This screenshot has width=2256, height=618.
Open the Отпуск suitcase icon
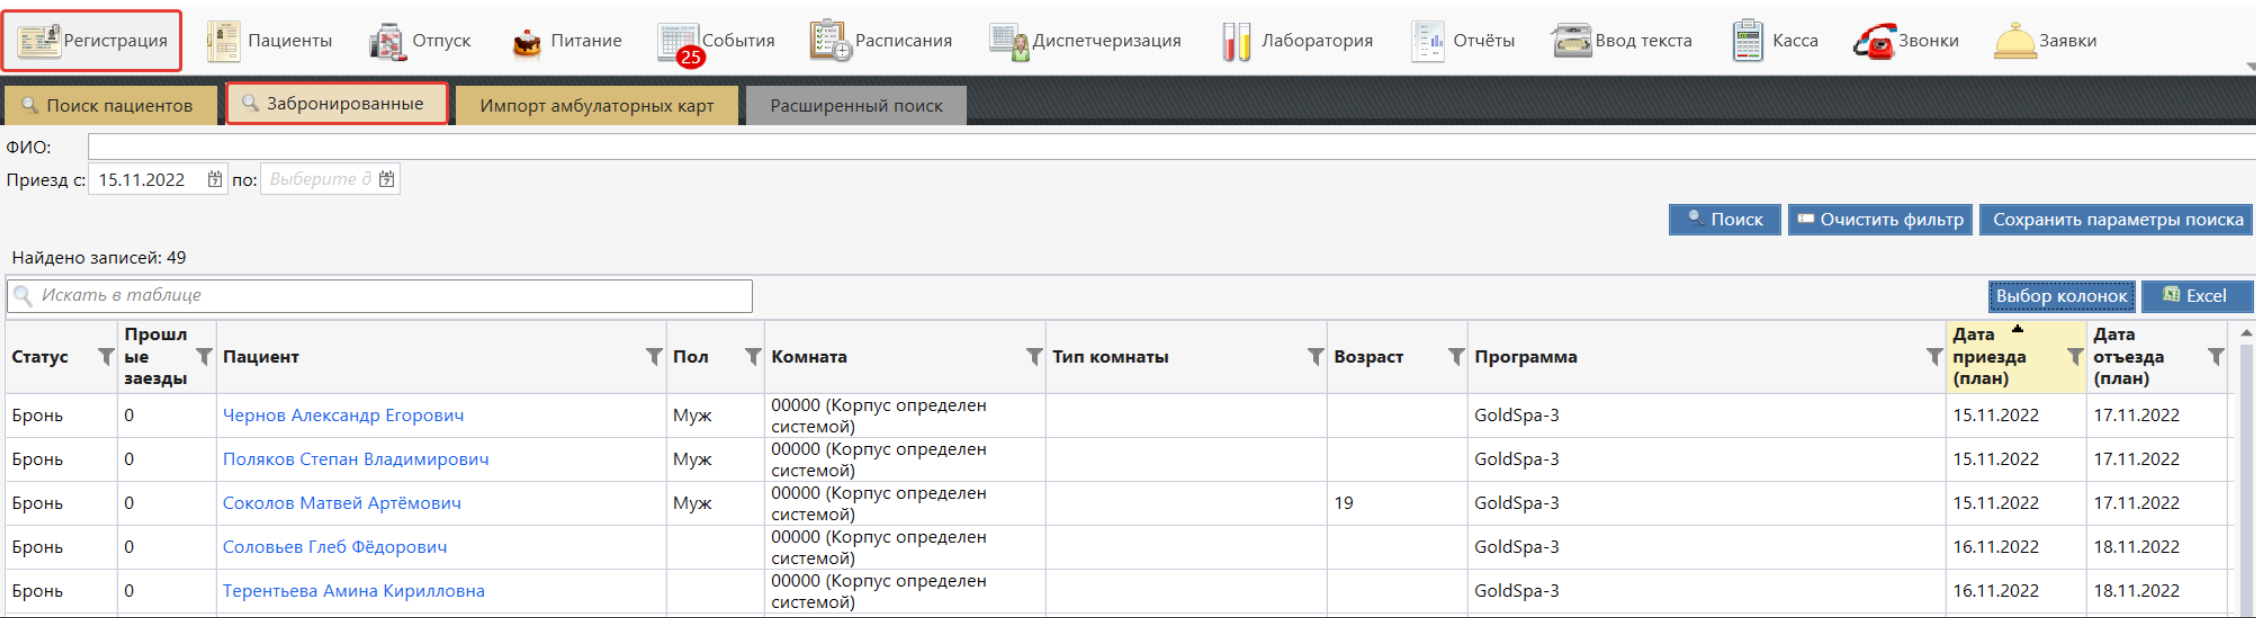[387, 42]
